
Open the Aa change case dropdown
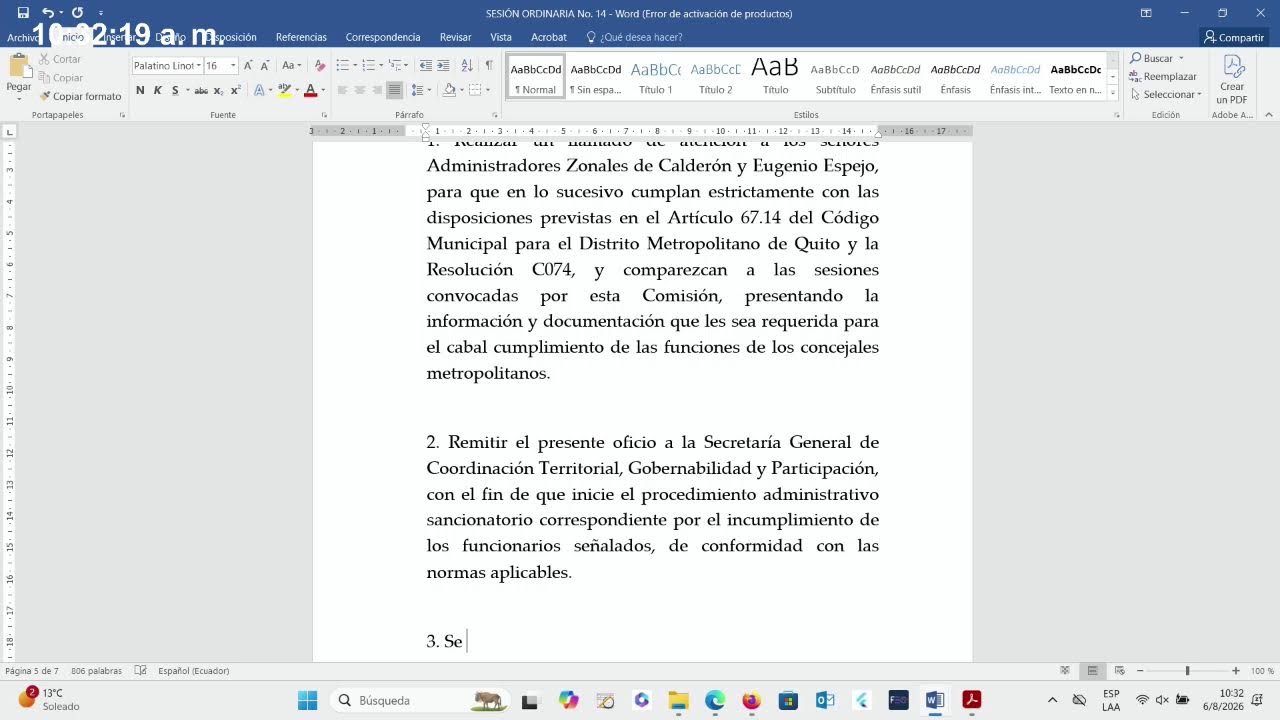point(291,65)
